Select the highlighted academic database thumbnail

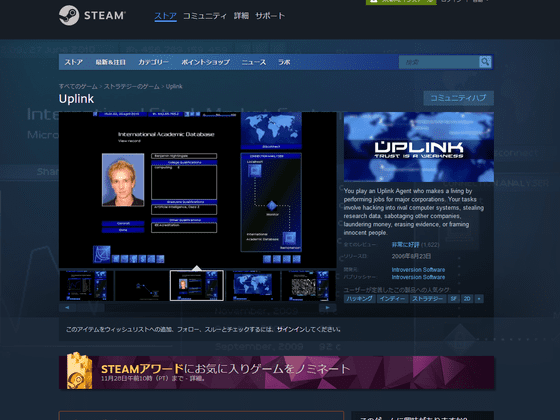(x=197, y=285)
